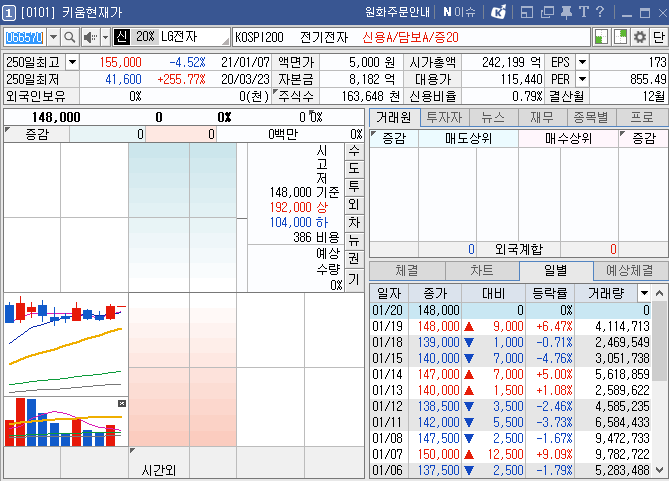669x481 pixels.
Task: Click the 뉴 side button
Action: [x=354, y=240]
